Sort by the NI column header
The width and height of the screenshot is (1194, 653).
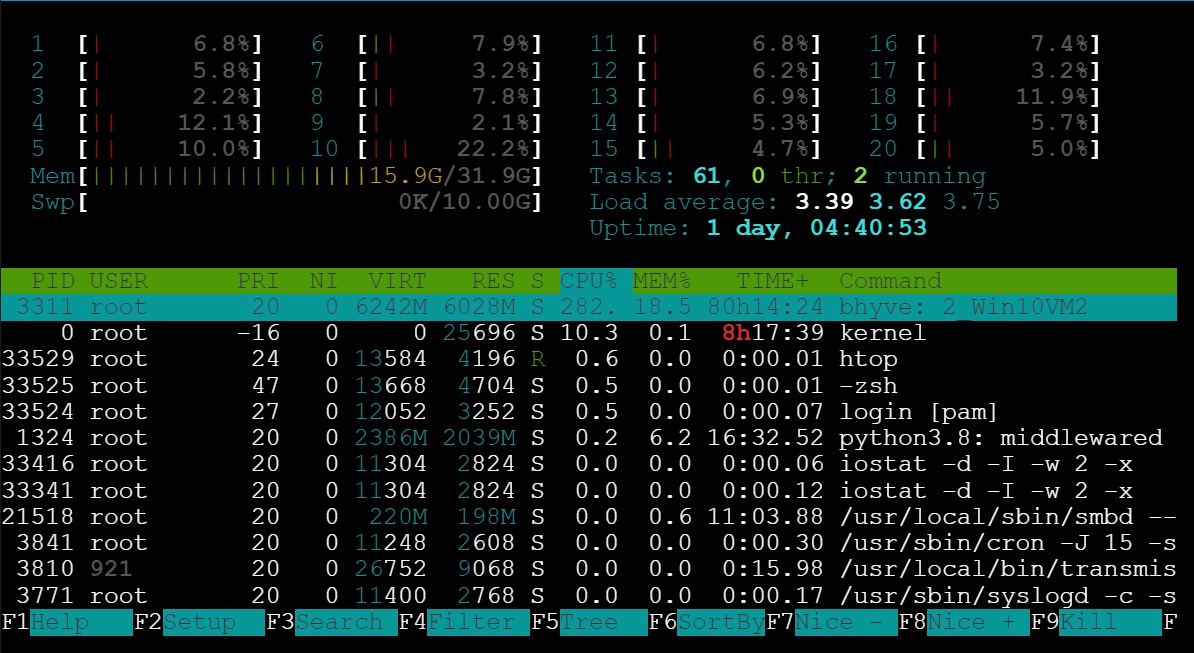[324, 281]
